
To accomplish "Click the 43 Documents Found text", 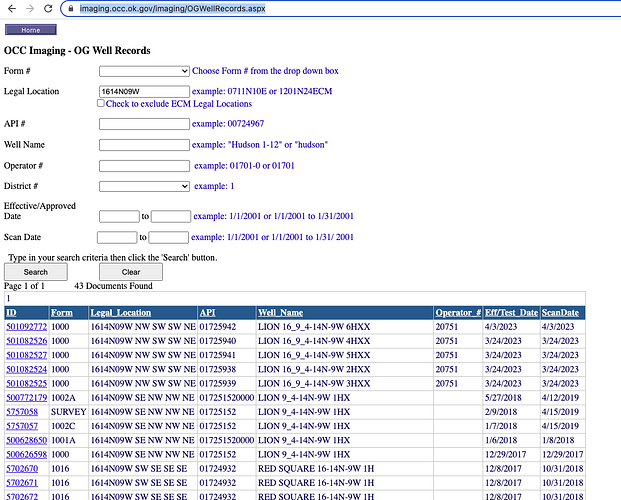I will pyautogui.click(x=113, y=286).
